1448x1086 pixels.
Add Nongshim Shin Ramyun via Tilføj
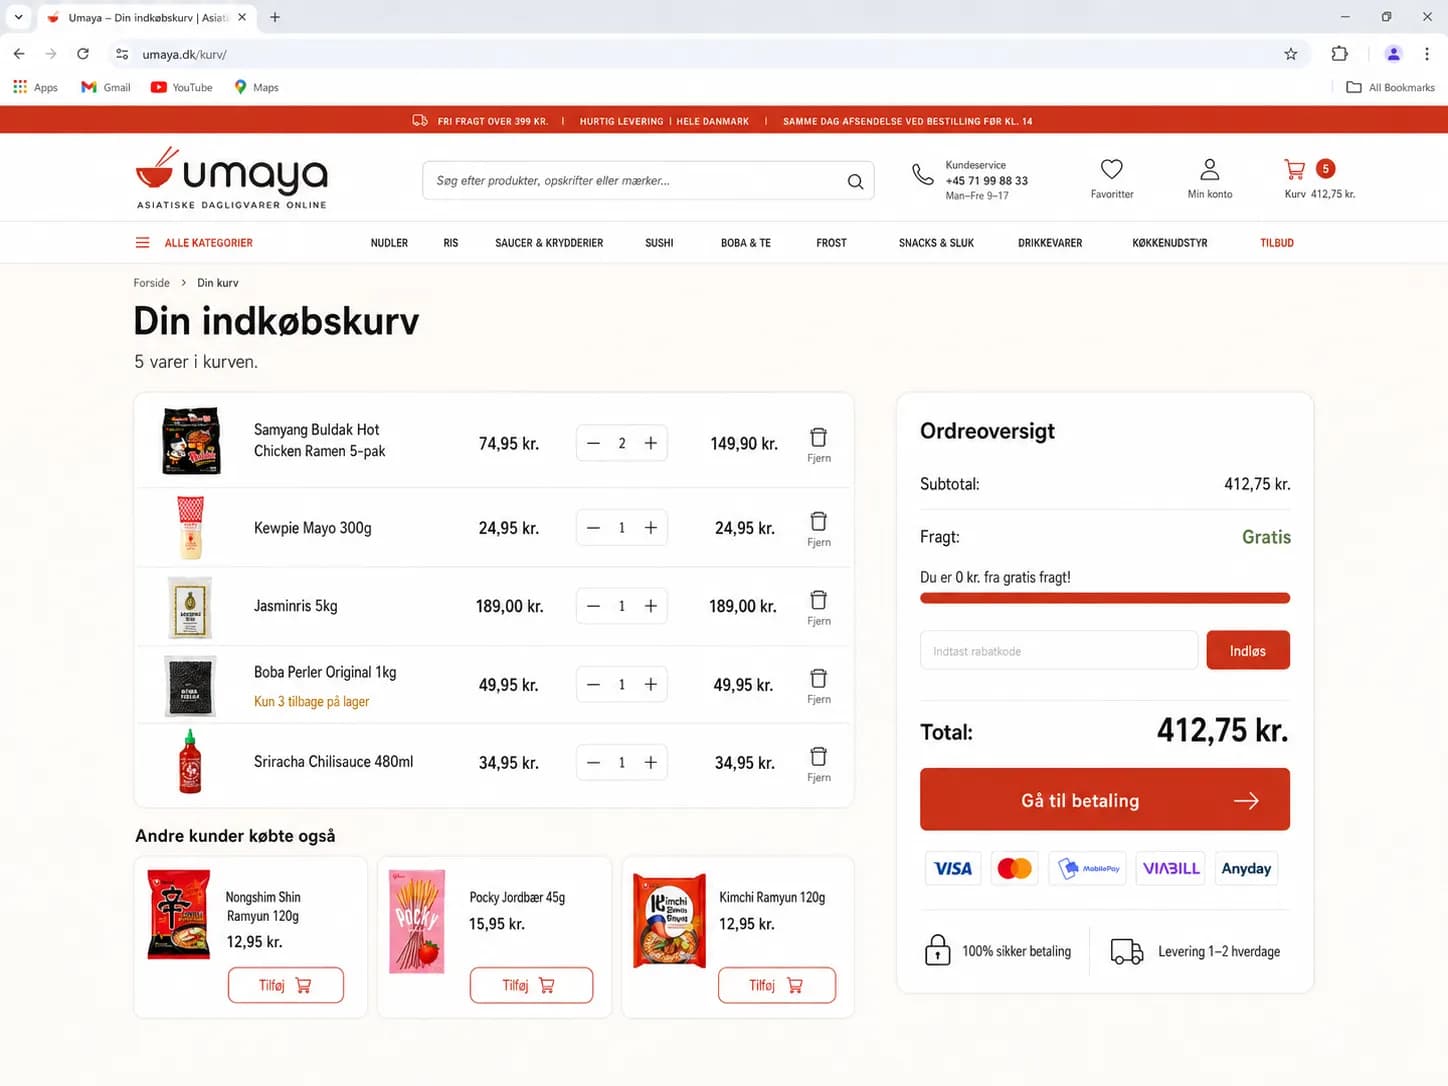tap(286, 985)
